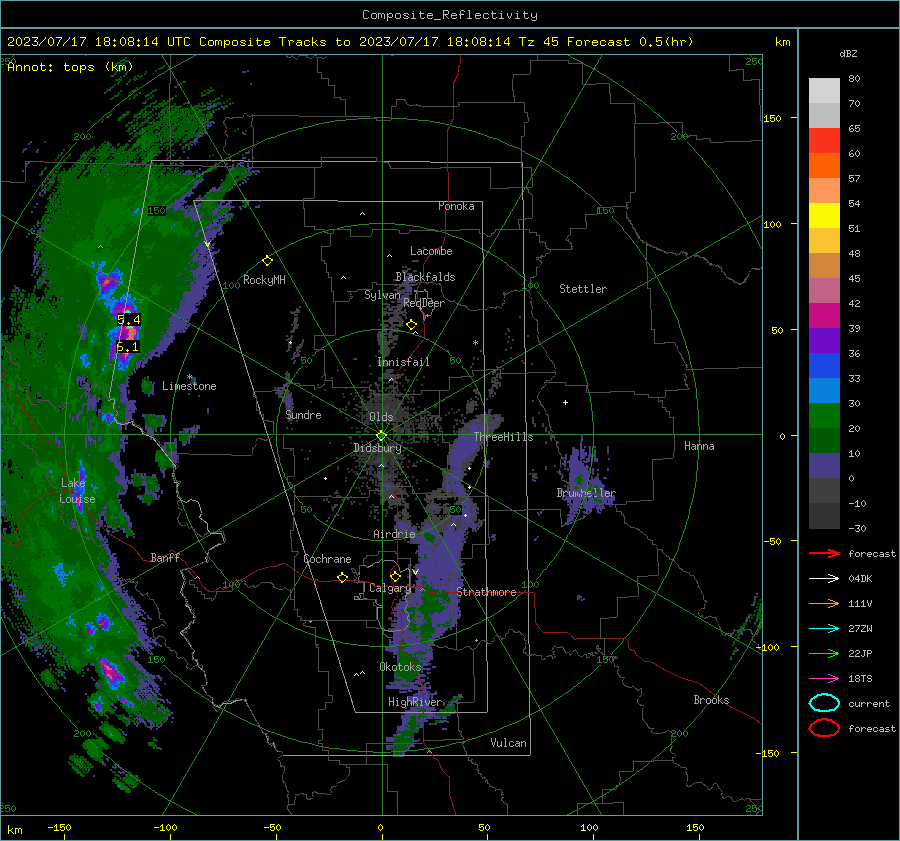This screenshot has width=900, height=841.
Task: Click the yellow diamond marker near RedDeer
Action: point(411,325)
